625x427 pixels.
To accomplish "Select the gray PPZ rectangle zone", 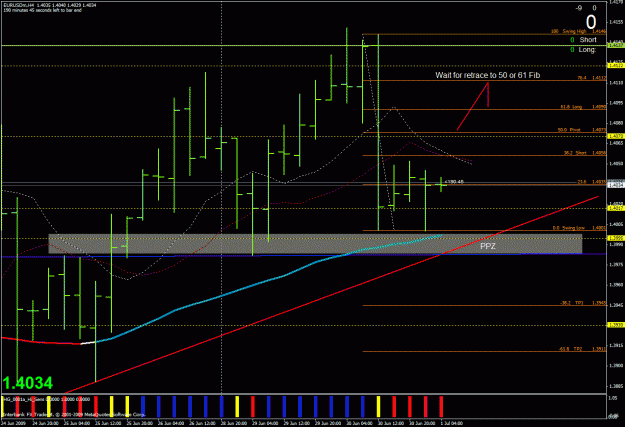I will pyautogui.click(x=315, y=244).
